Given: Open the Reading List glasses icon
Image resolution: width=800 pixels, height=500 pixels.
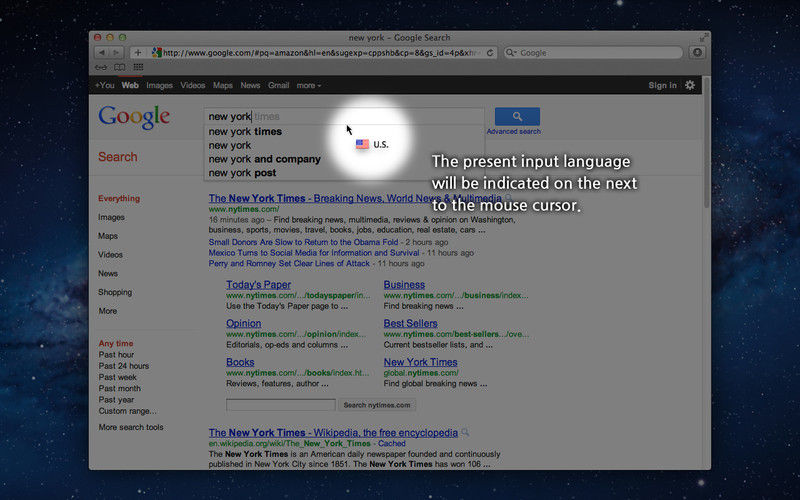Looking at the screenshot, I should [x=101, y=67].
